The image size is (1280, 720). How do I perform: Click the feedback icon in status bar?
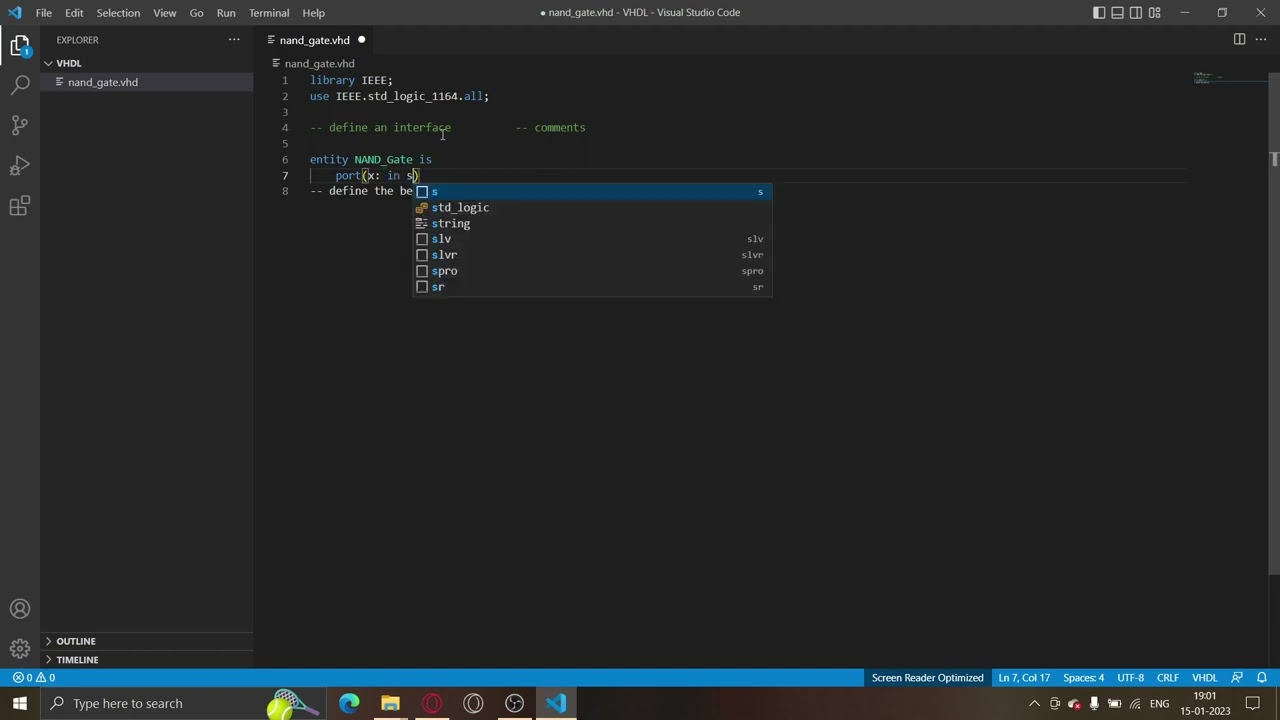pos(1237,678)
